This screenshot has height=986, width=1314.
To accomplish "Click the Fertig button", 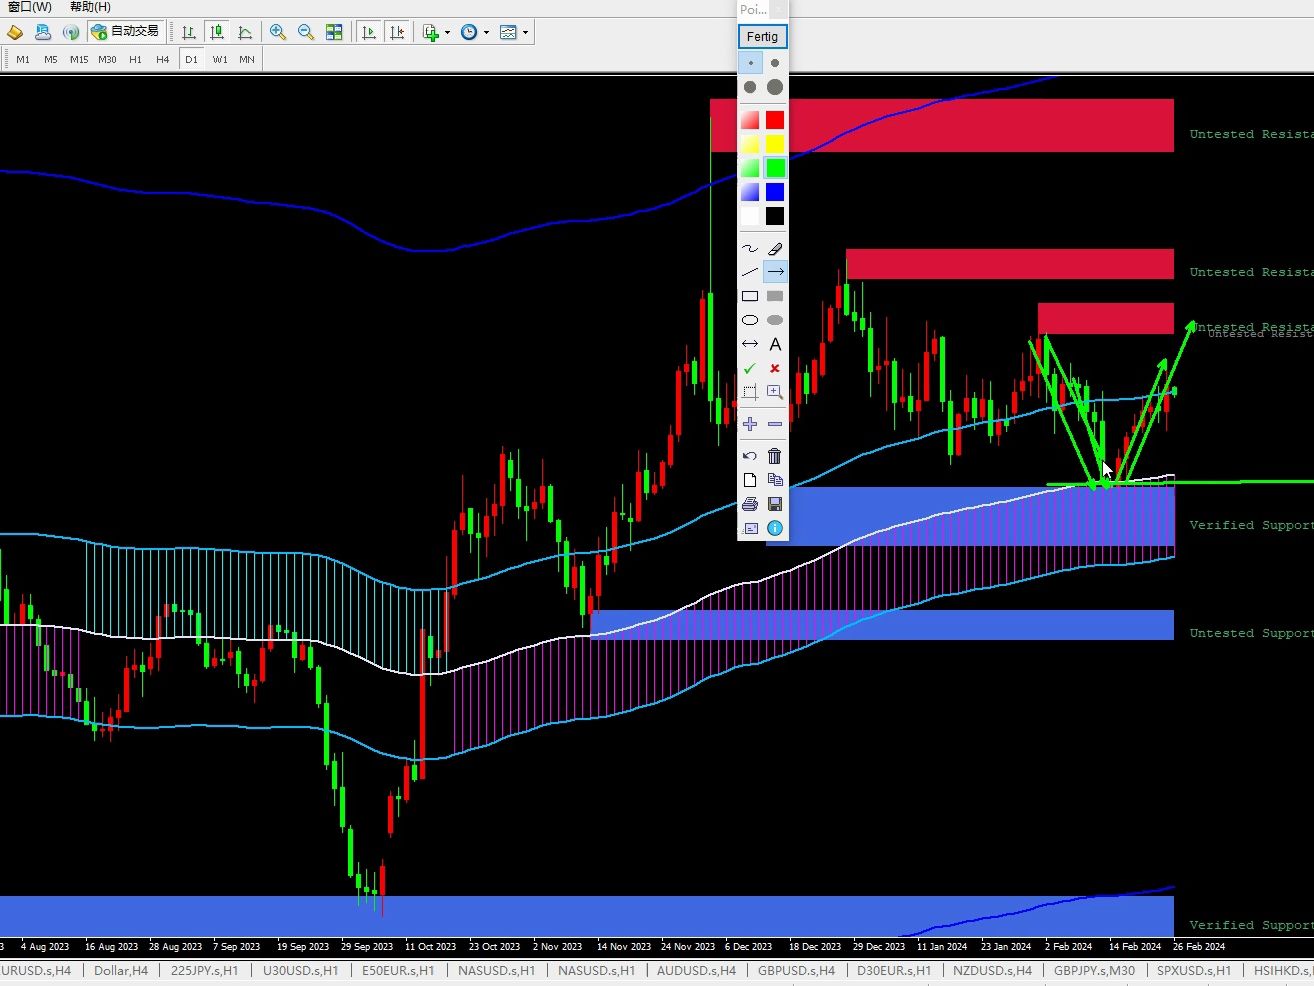I will [762, 36].
